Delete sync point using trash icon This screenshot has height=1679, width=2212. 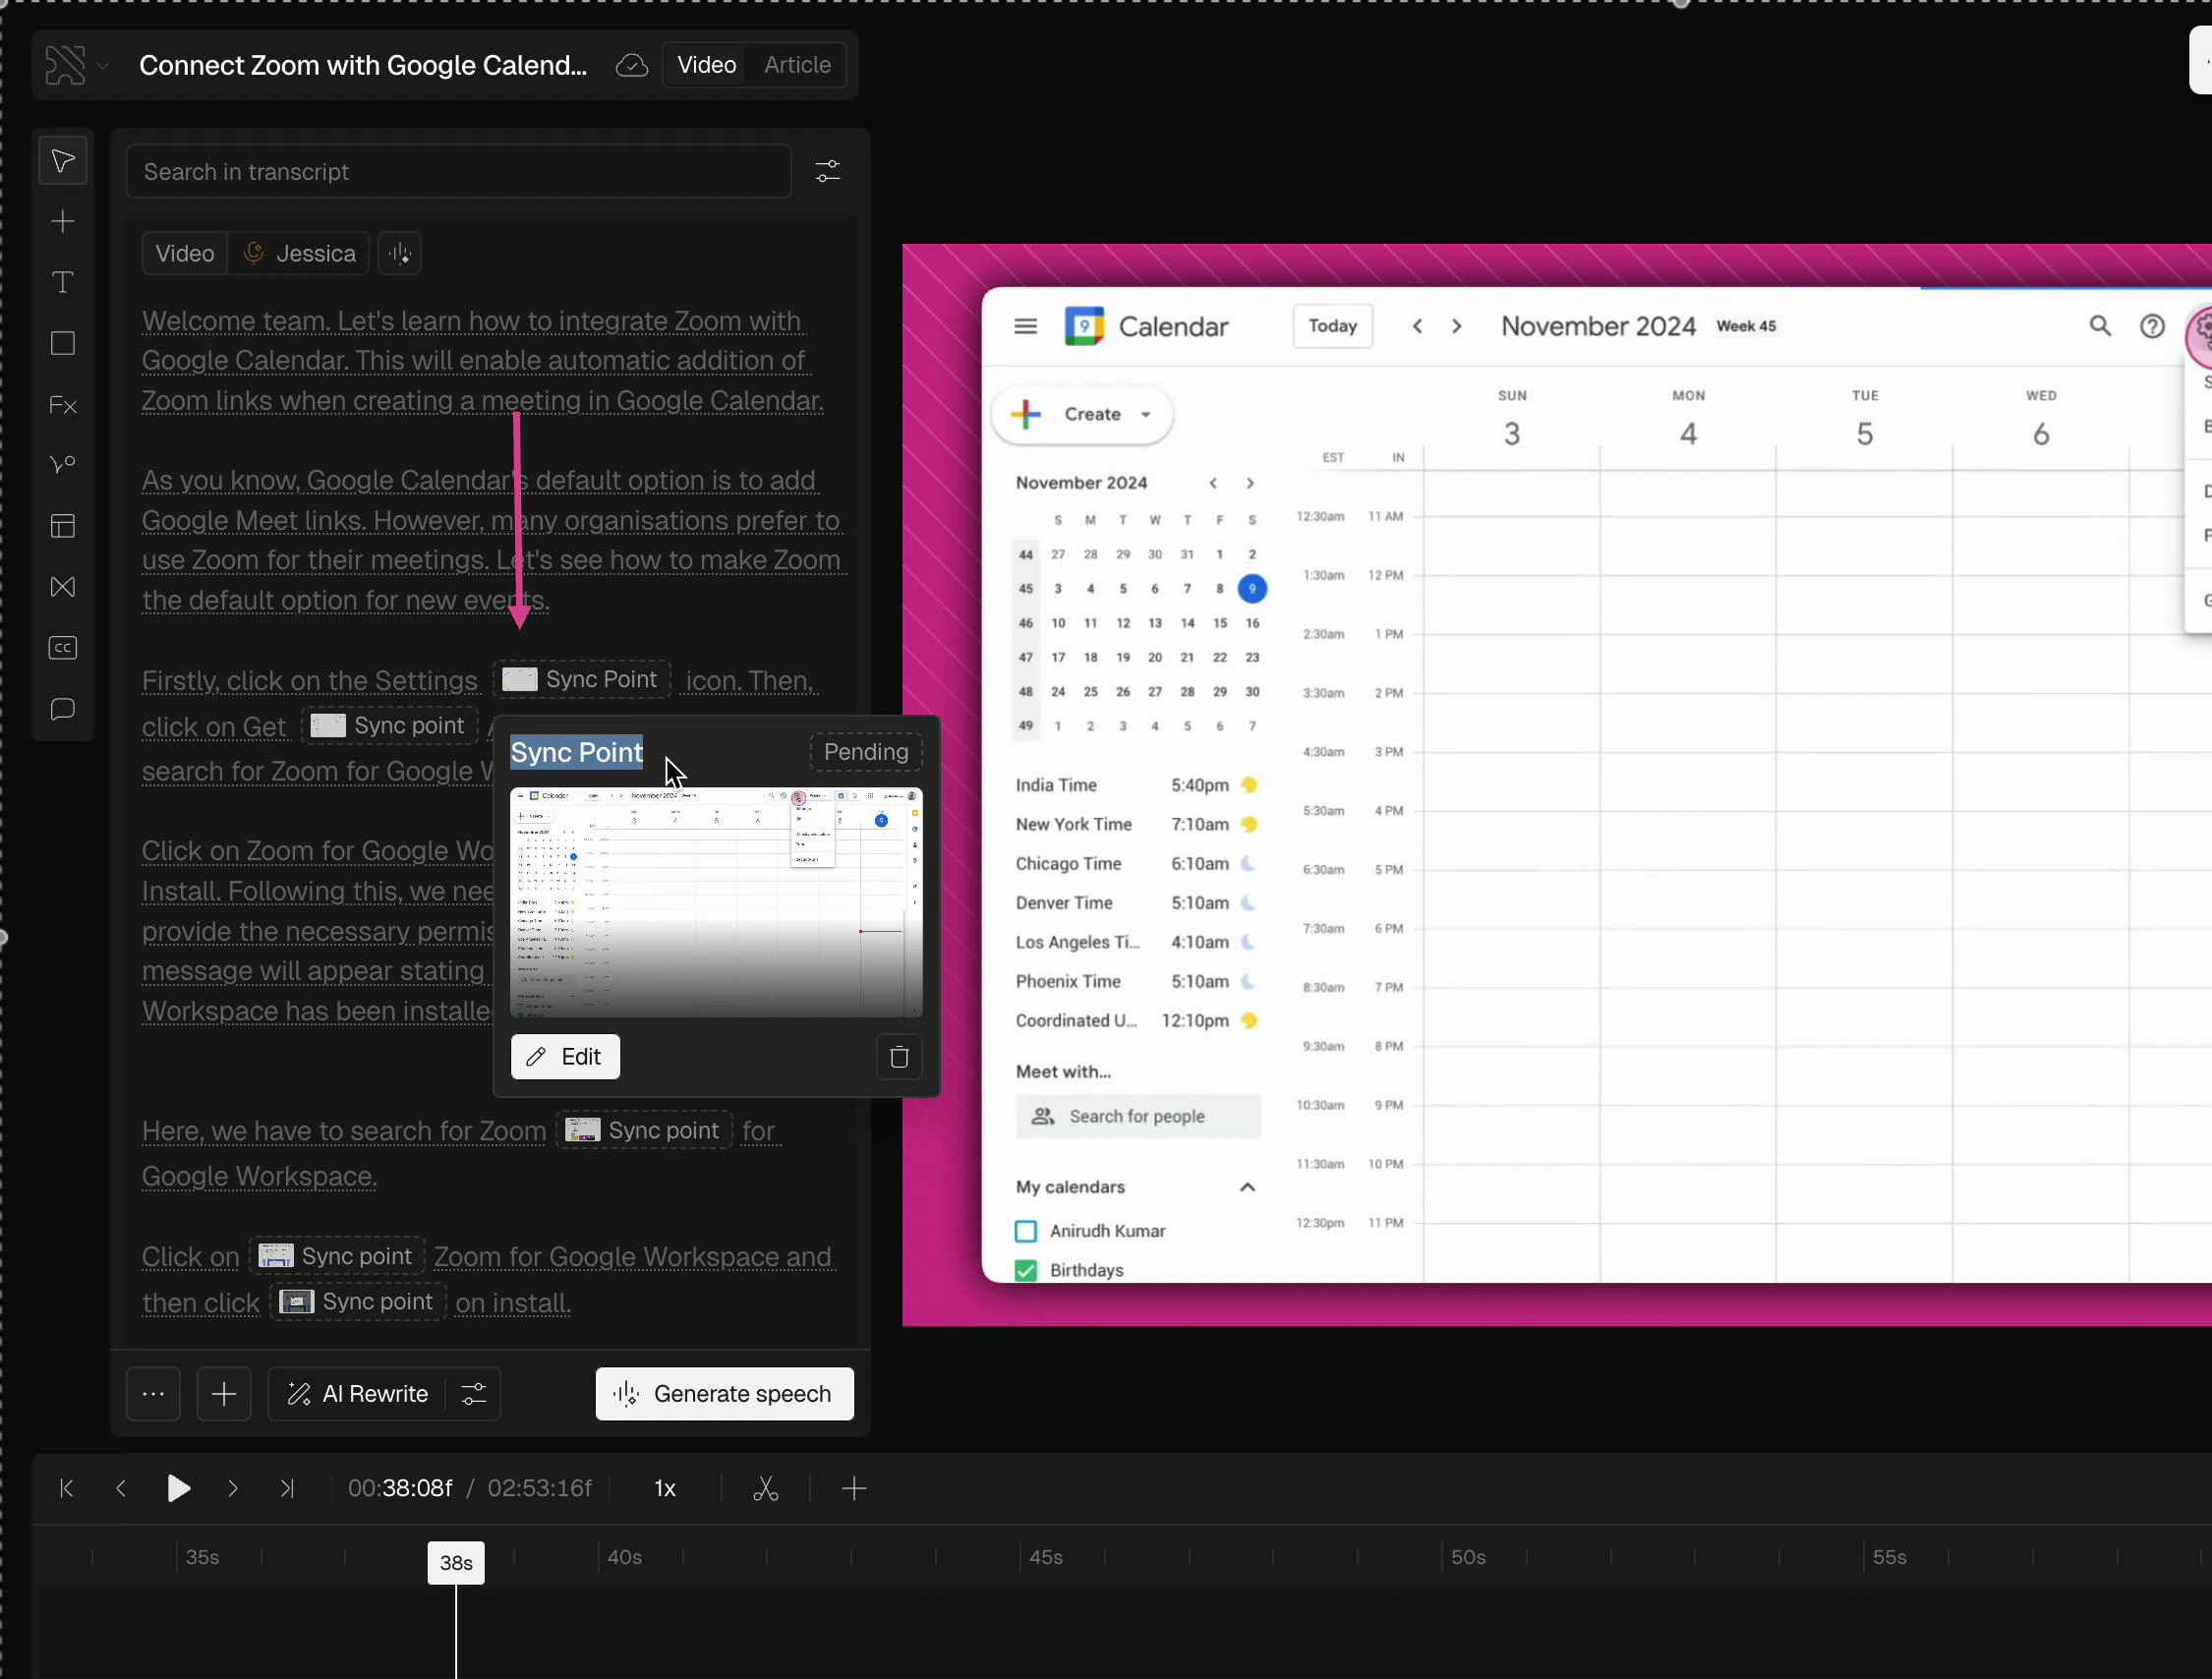click(898, 1057)
